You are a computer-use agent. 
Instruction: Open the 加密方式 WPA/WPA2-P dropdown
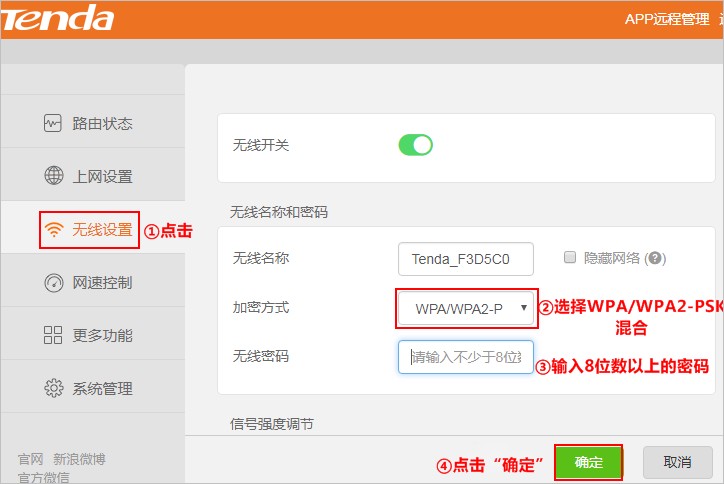point(466,308)
